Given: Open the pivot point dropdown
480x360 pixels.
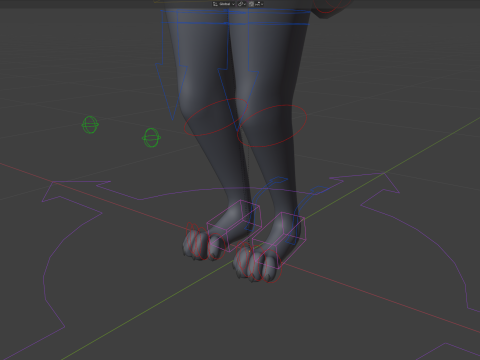Looking at the screenshot, I should coord(242,4).
